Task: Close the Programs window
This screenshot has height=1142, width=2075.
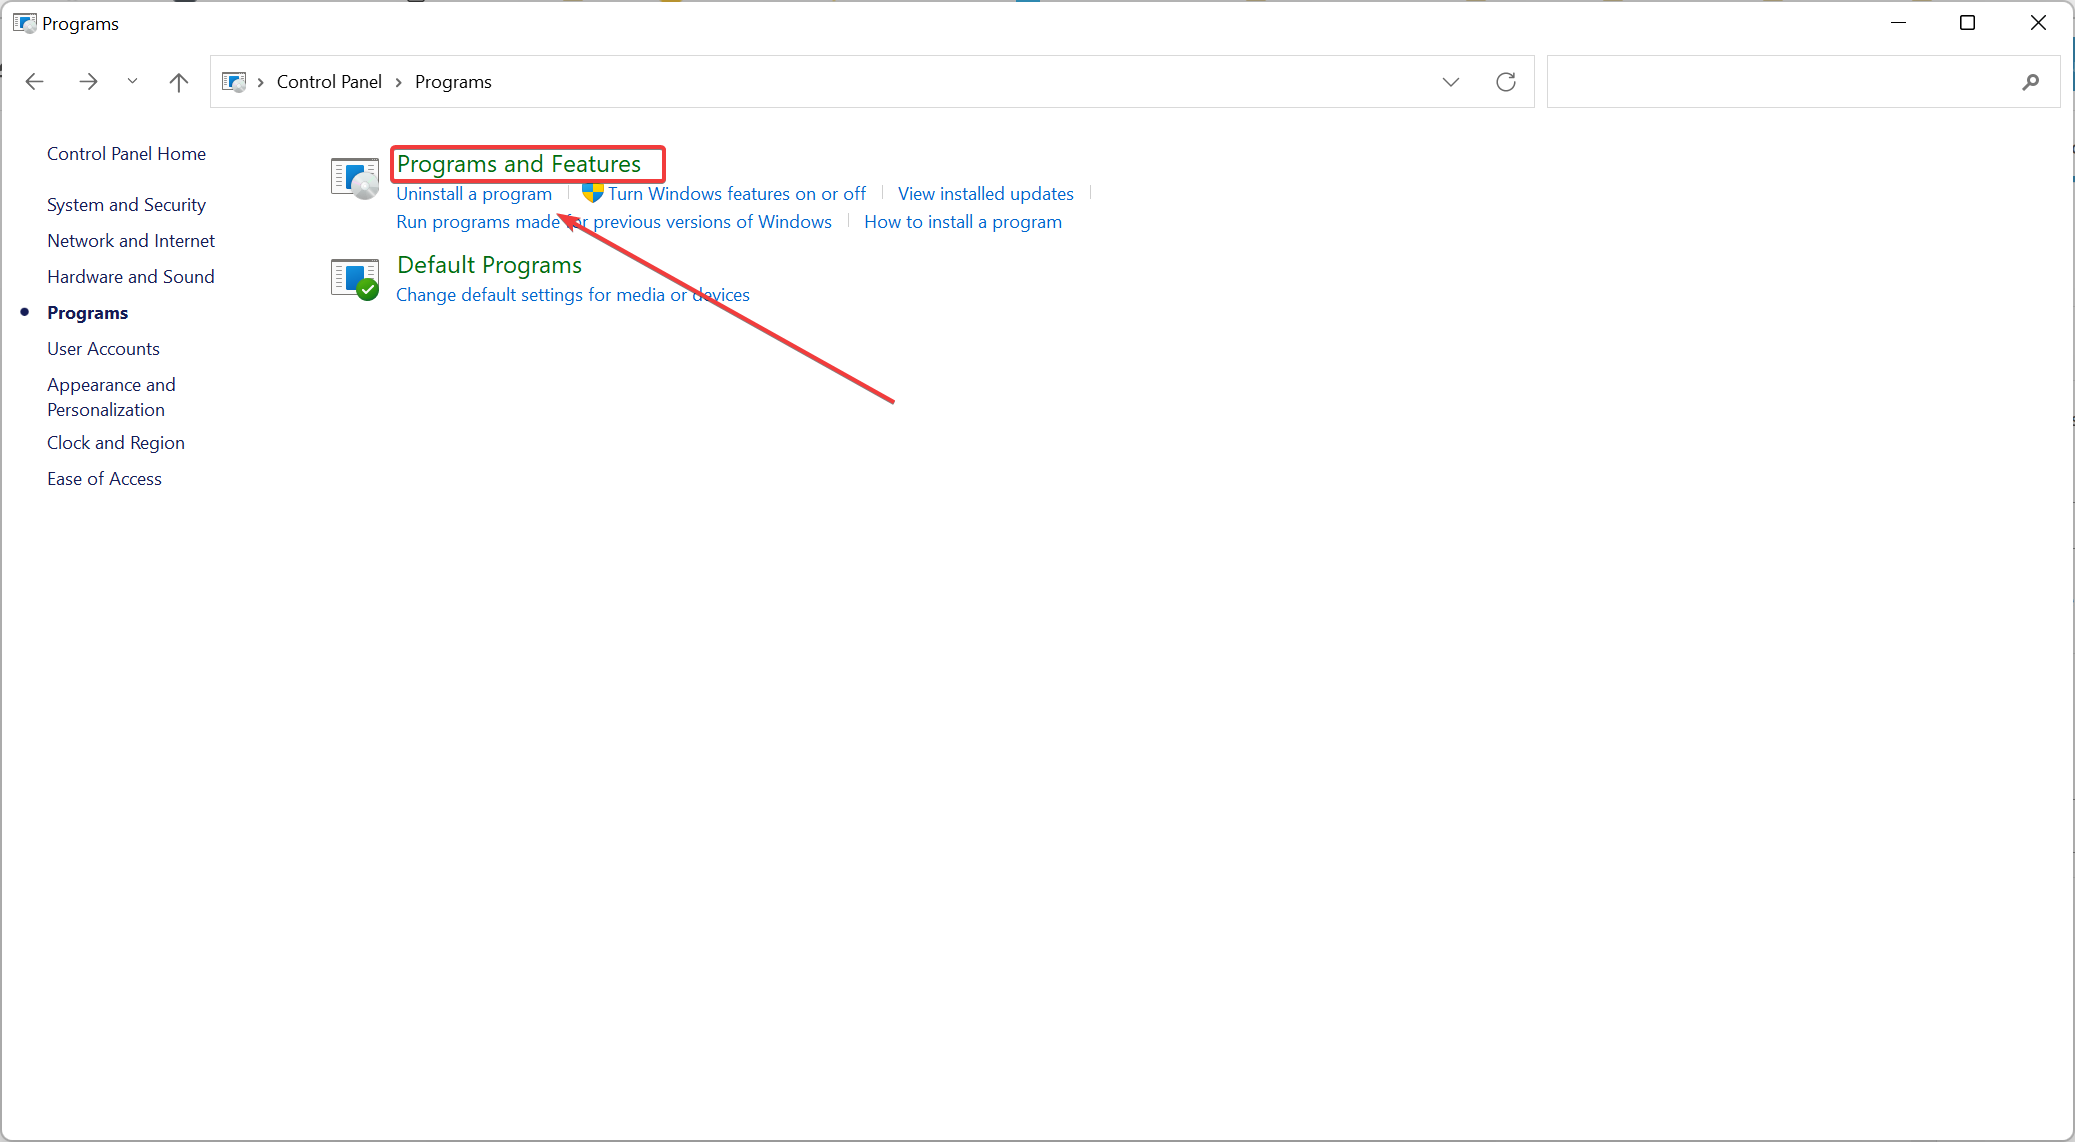Action: pos(2038,23)
